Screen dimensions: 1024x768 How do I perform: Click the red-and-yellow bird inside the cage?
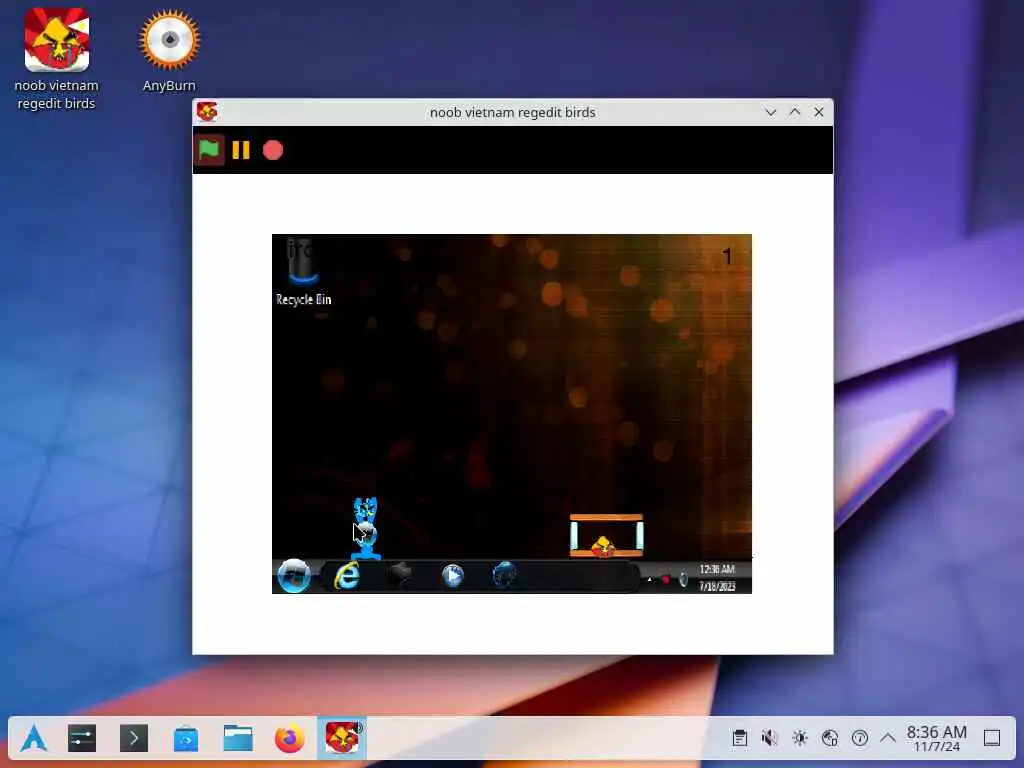(x=603, y=546)
